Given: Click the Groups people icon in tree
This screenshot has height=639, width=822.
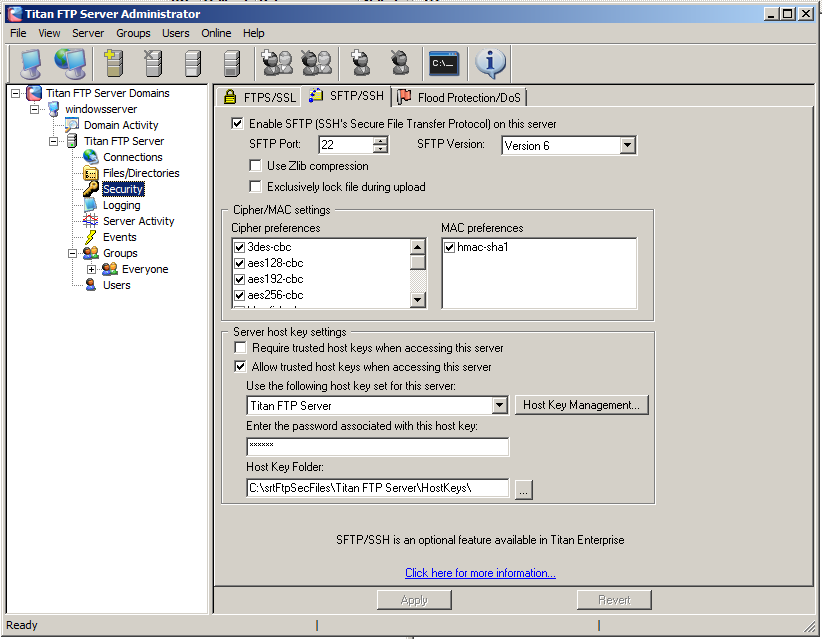Looking at the screenshot, I should click(91, 253).
